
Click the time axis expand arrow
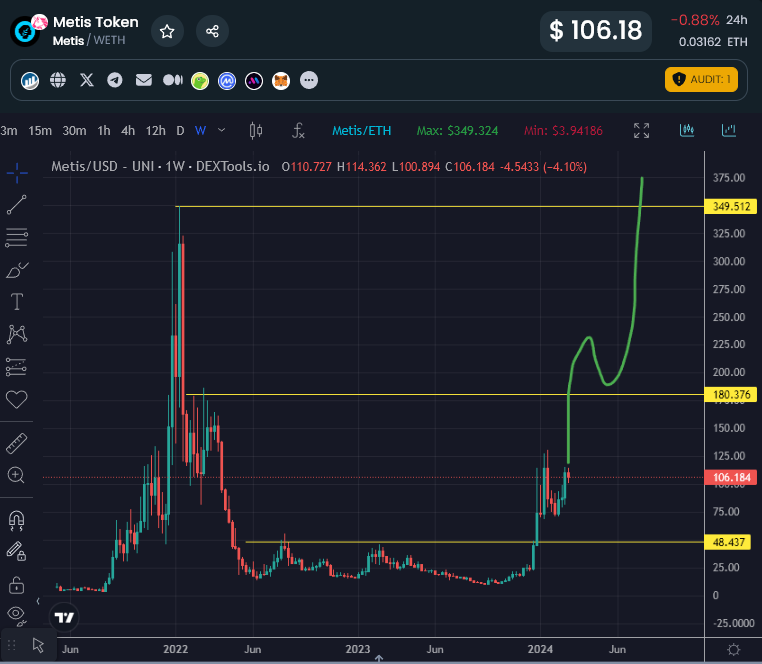point(379,658)
